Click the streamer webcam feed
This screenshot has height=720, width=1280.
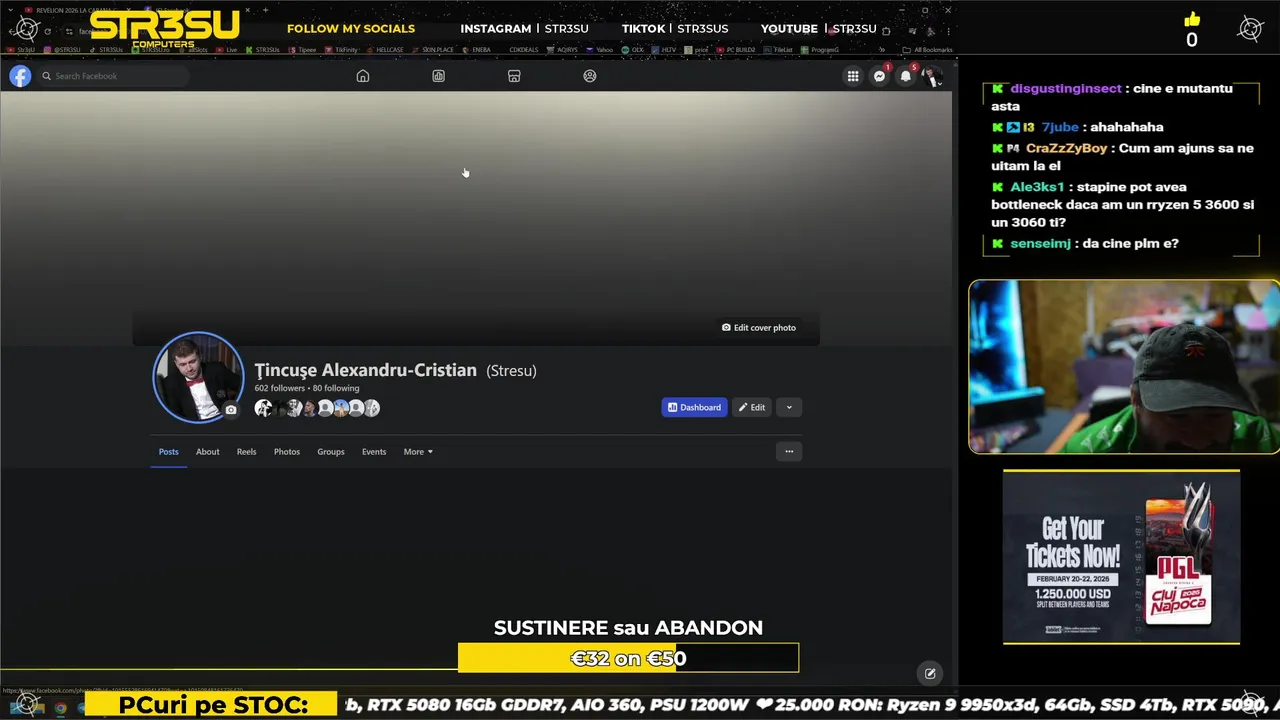coord(1124,367)
